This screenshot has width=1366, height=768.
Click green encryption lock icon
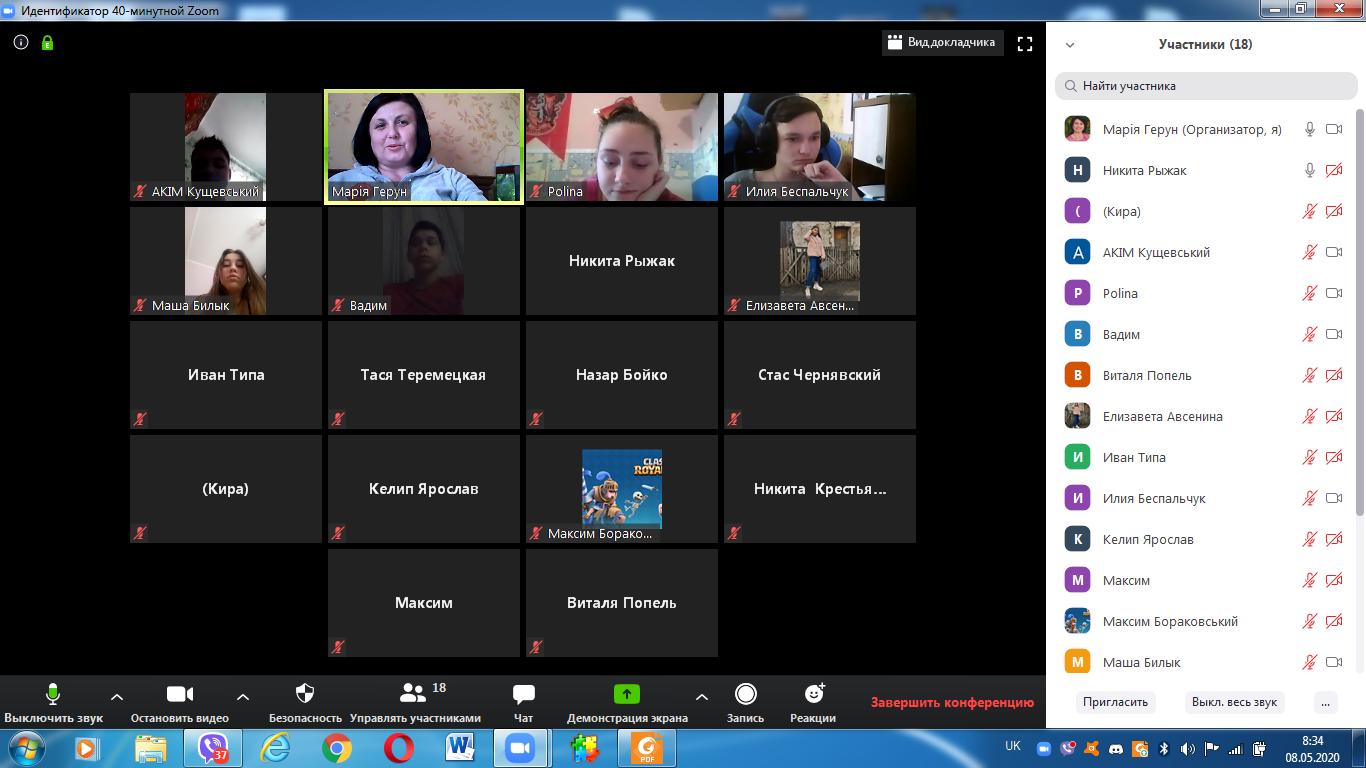(x=47, y=43)
